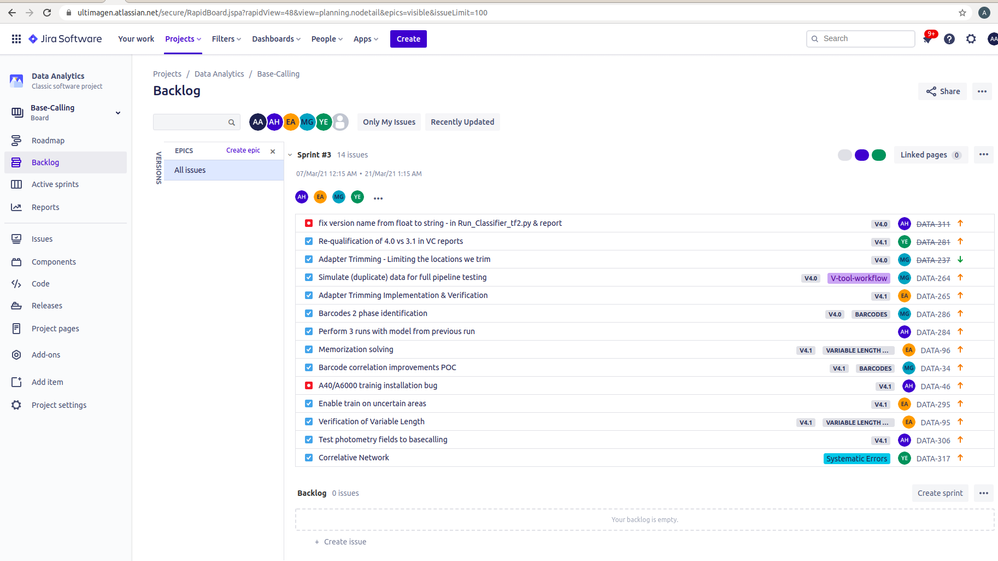
Task: Filter by unassigned grey avatar
Action: click(341, 122)
